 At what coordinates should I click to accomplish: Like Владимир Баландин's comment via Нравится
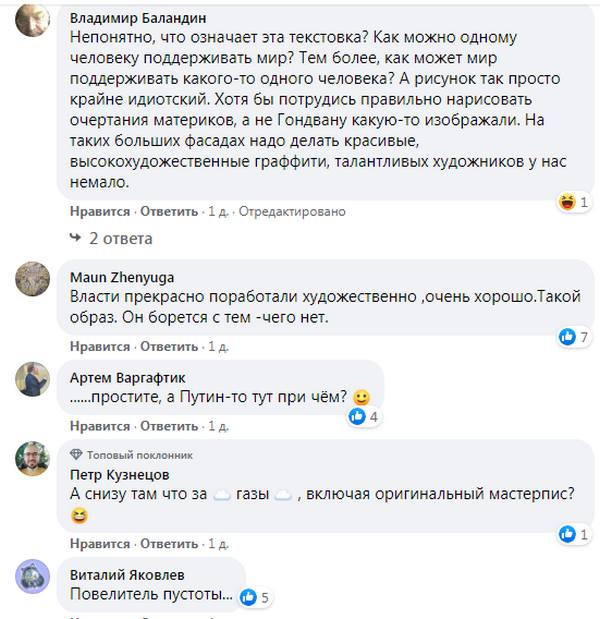pyautogui.click(x=100, y=212)
